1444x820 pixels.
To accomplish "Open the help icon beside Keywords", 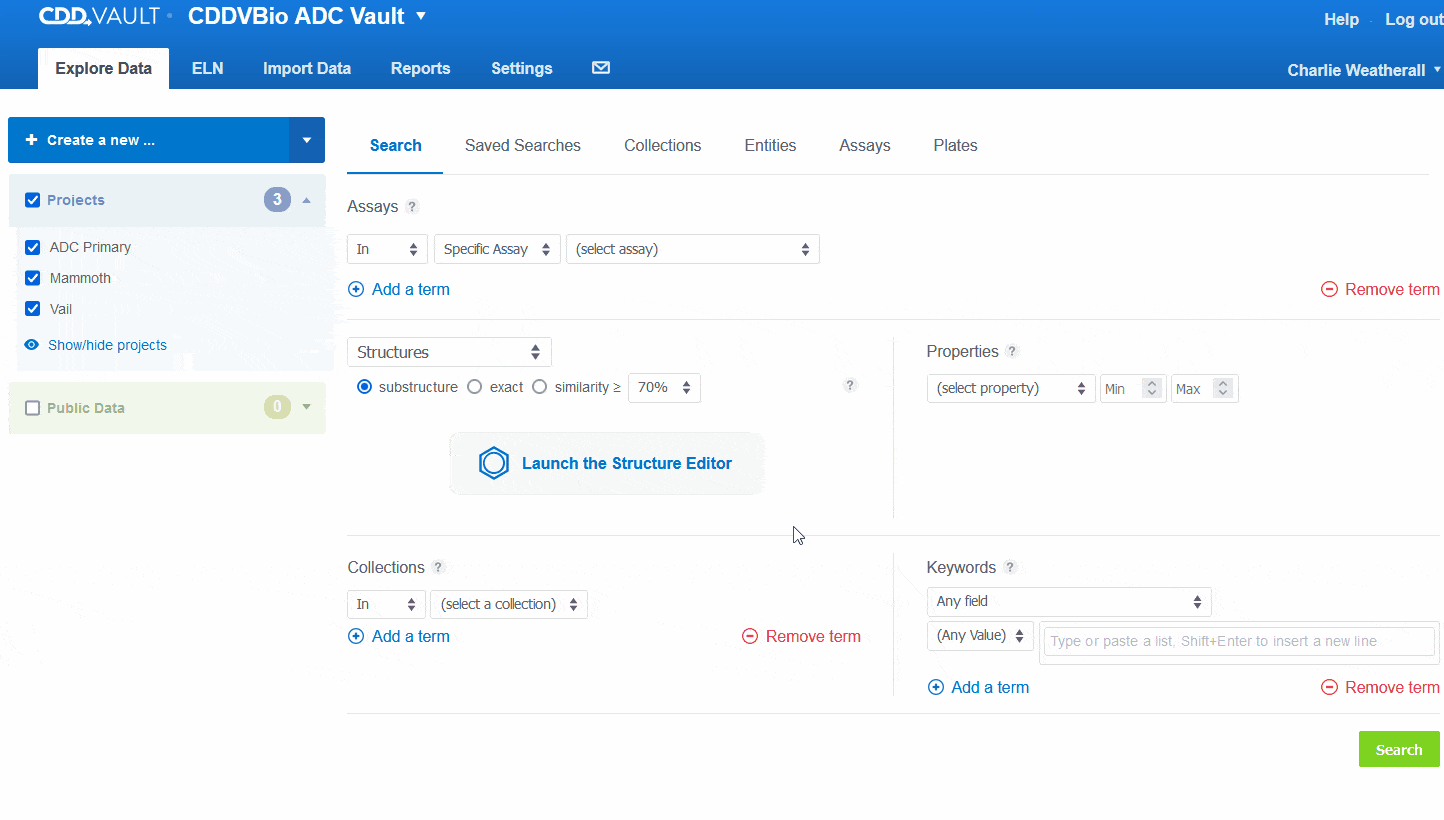I will [x=1010, y=567].
